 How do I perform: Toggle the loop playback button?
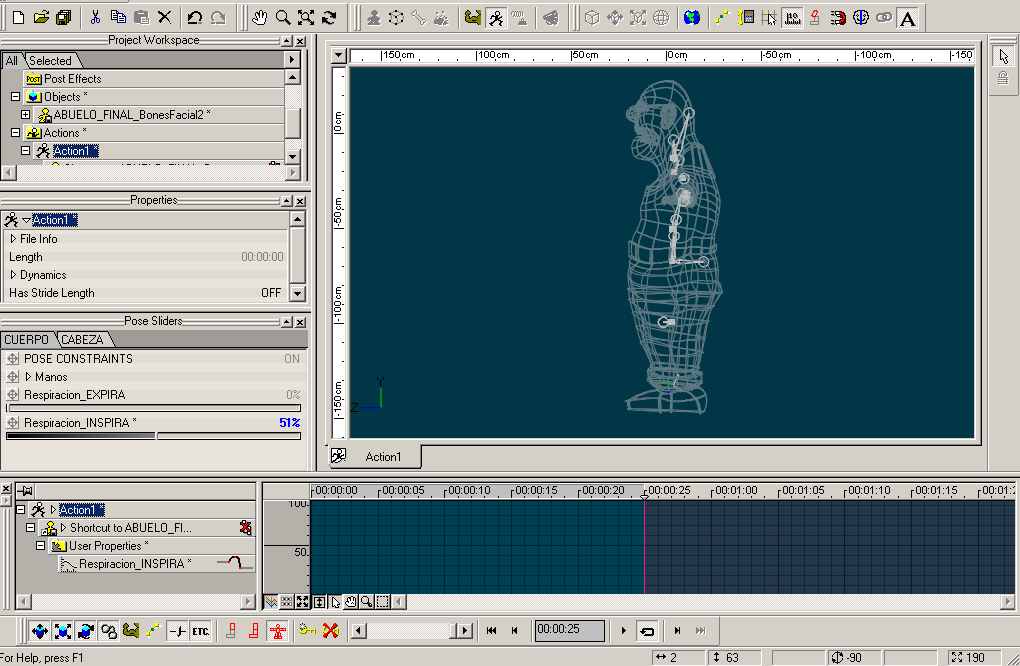(647, 631)
